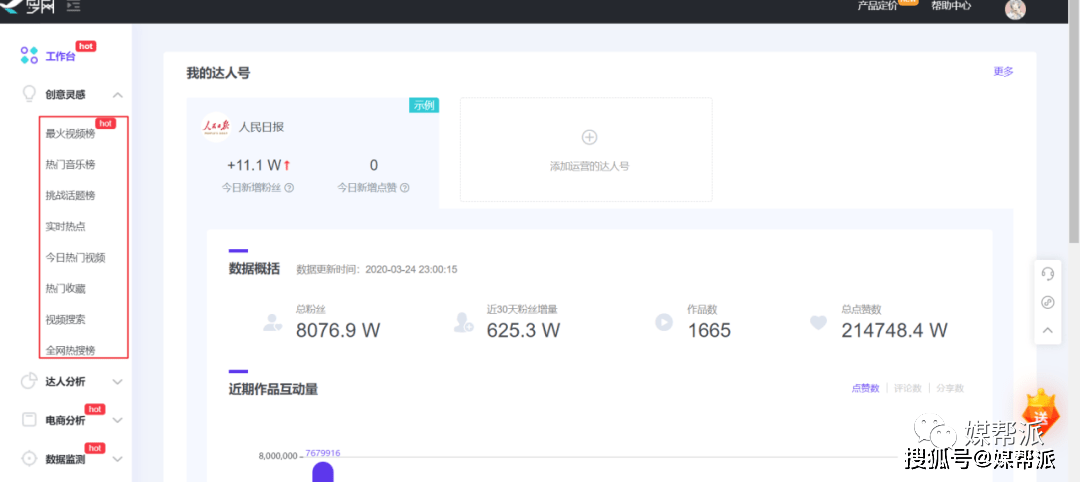Expand the 电商分析 section chevron
Image resolution: width=1080 pixels, height=482 pixels.
tap(118, 420)
